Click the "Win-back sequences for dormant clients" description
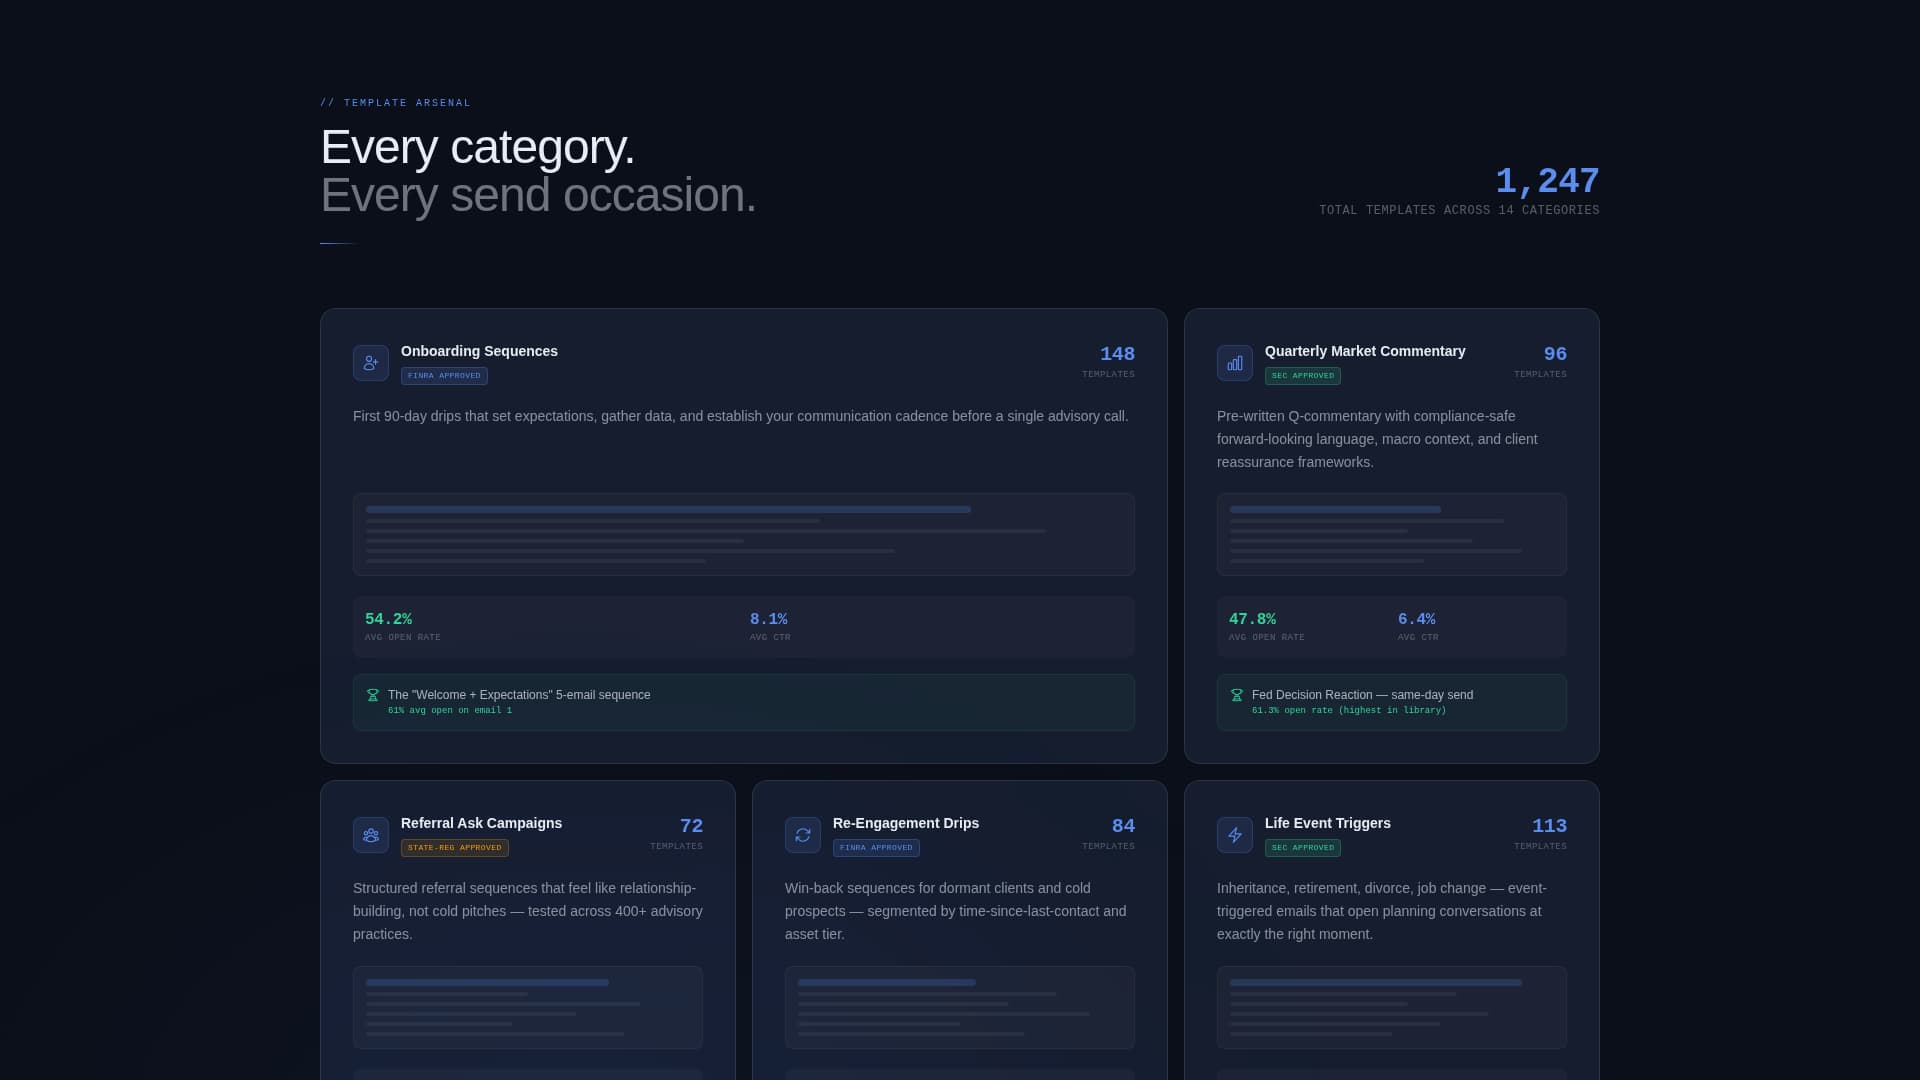This screenshot has width=1920, height=1080. (x=955, y=911)
